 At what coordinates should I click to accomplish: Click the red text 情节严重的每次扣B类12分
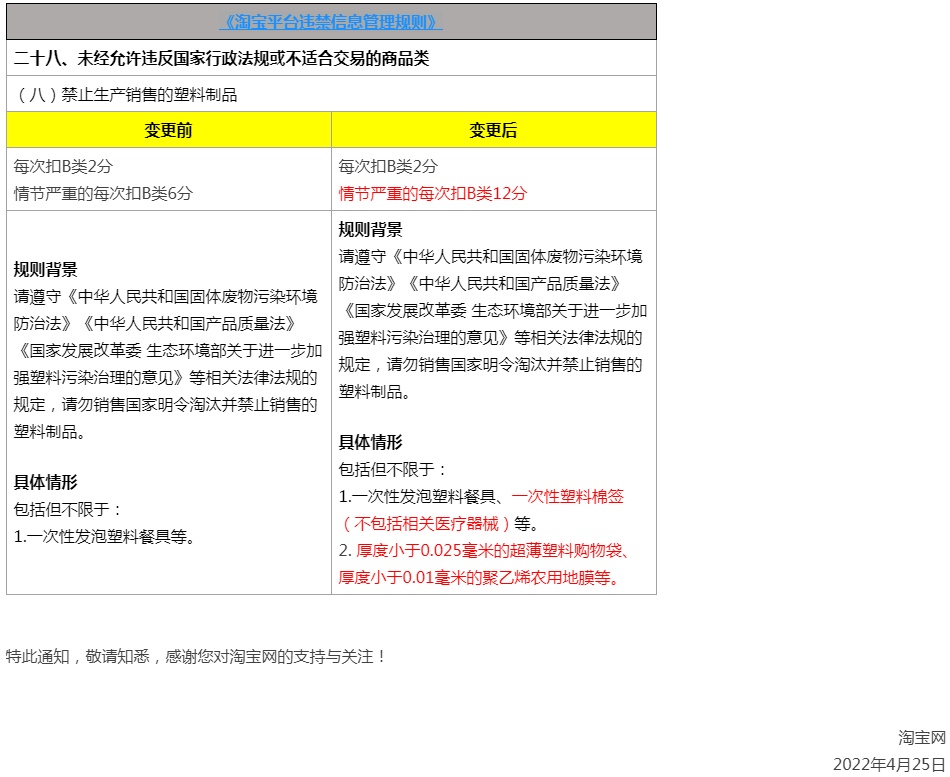click(x=433, y=193)
